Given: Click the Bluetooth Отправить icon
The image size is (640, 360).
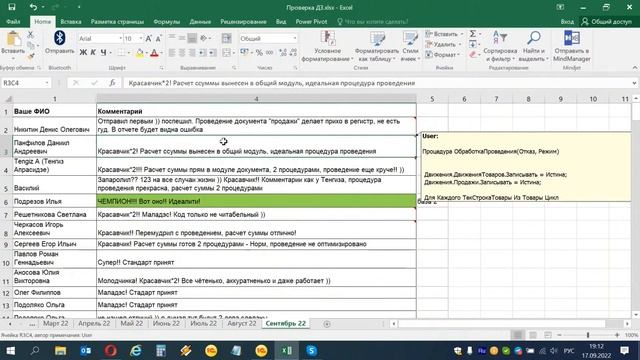Looking at the screenshot, I should pos(60,42).
